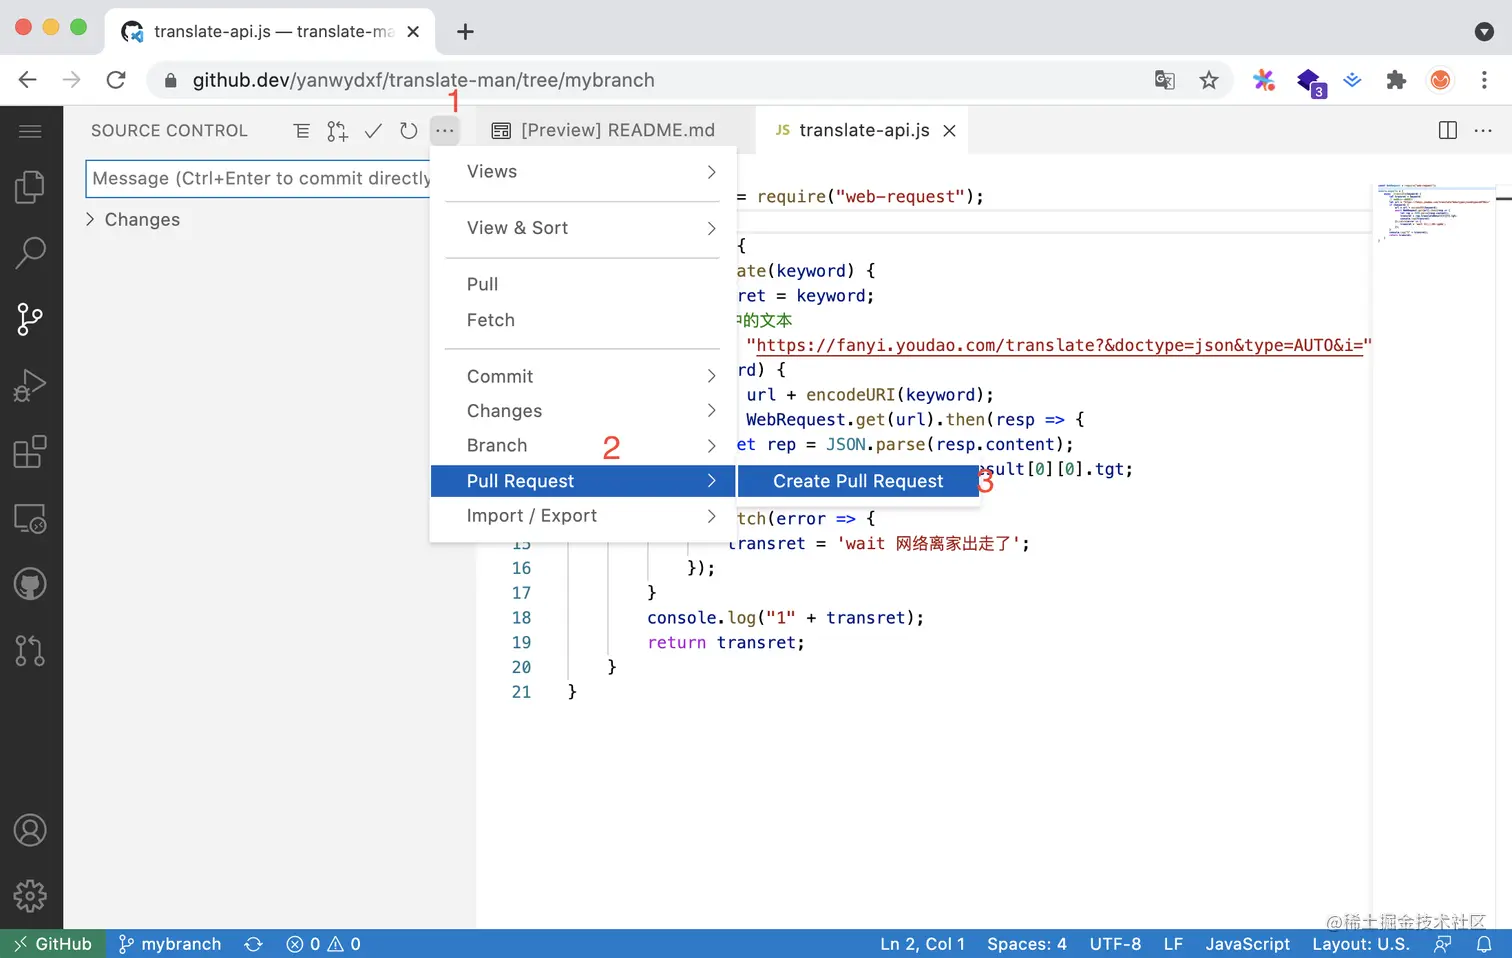Image resolution: width=1512 pixels, height=958 pixels.
Task: Open notifications bell
Action: pyautogui.click(x=1484, y=944)
